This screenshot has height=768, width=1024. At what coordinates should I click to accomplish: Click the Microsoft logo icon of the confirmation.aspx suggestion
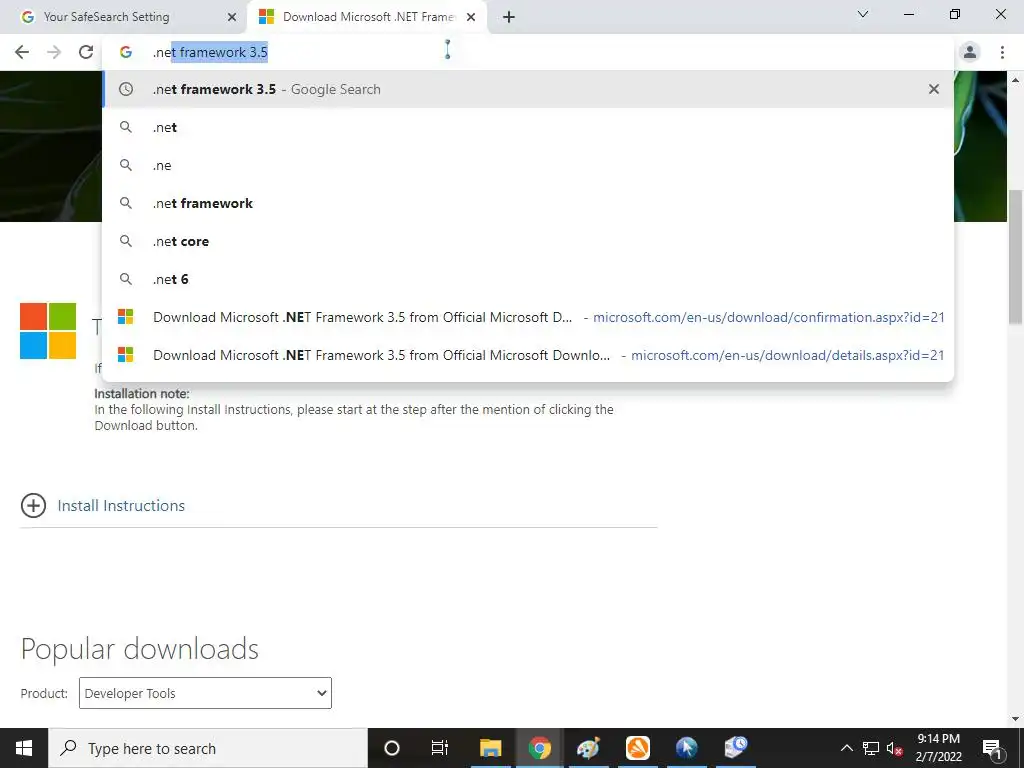coord(125,317)
